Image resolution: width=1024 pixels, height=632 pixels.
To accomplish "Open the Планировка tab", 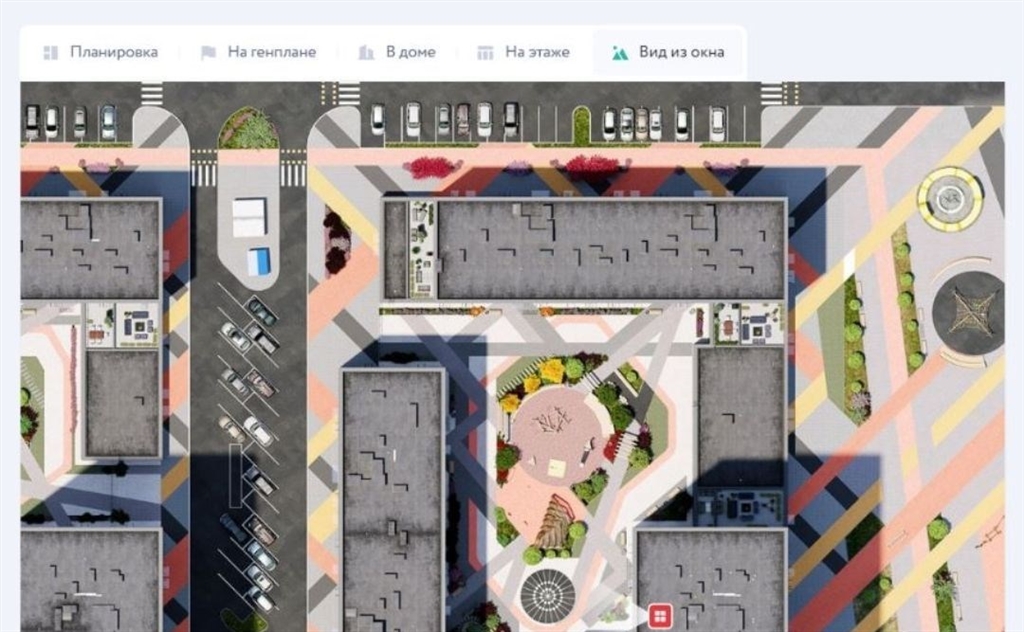I will coord(113,52).
